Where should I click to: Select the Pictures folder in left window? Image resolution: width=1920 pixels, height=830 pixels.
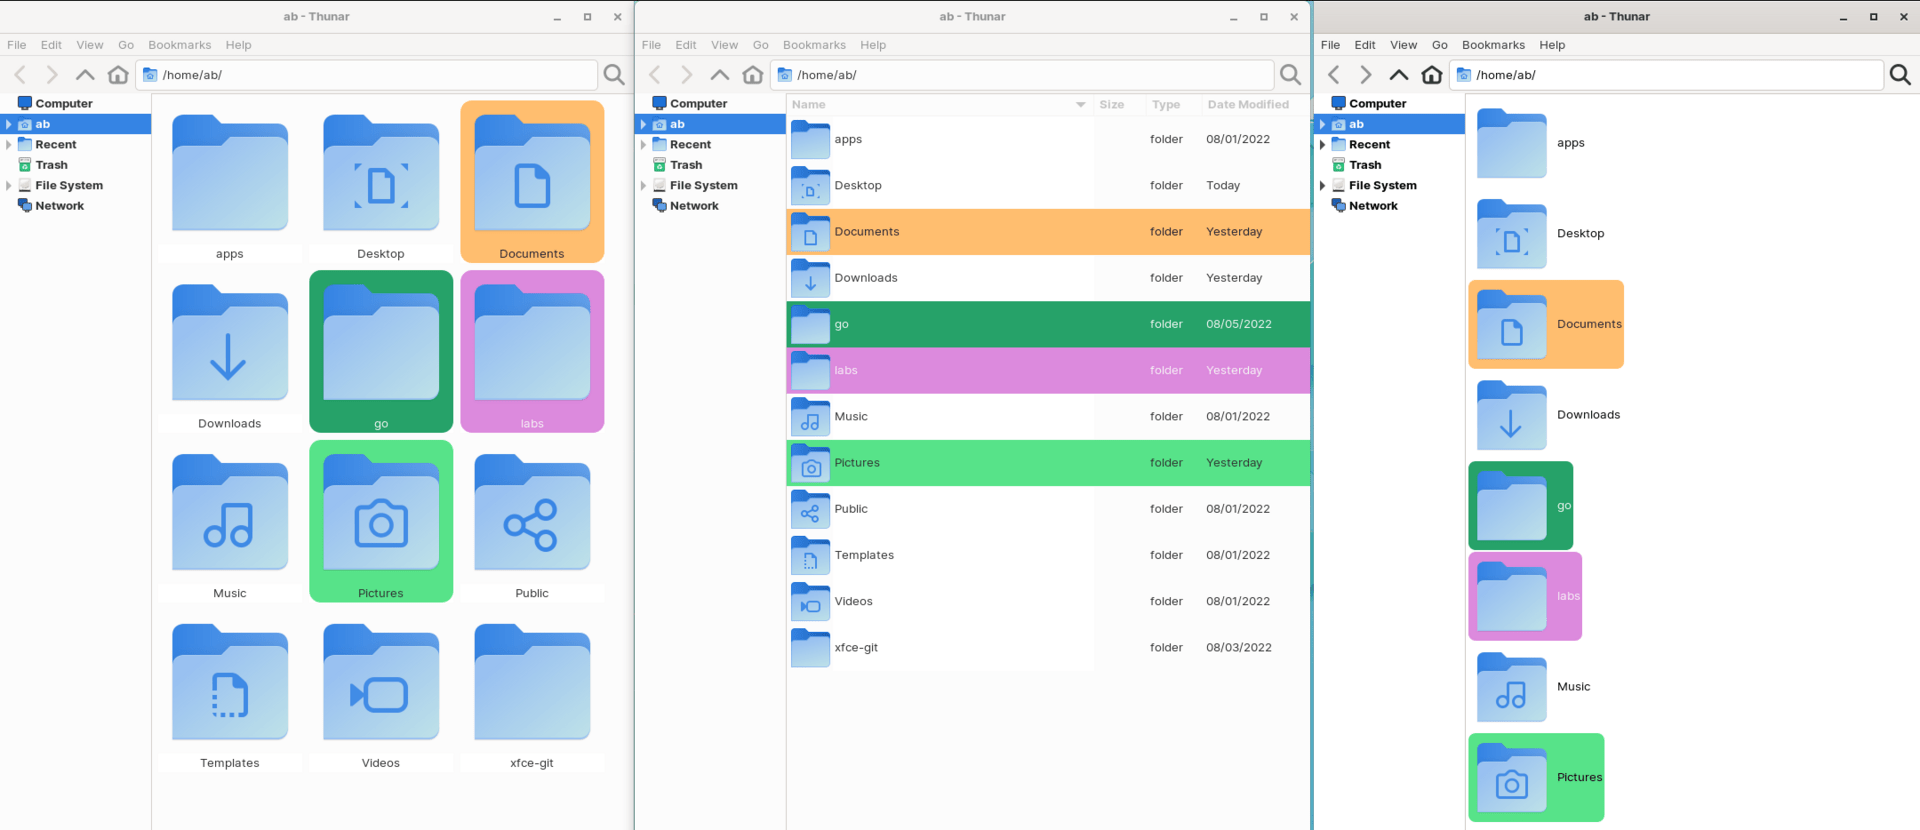(x=381, y=522)
